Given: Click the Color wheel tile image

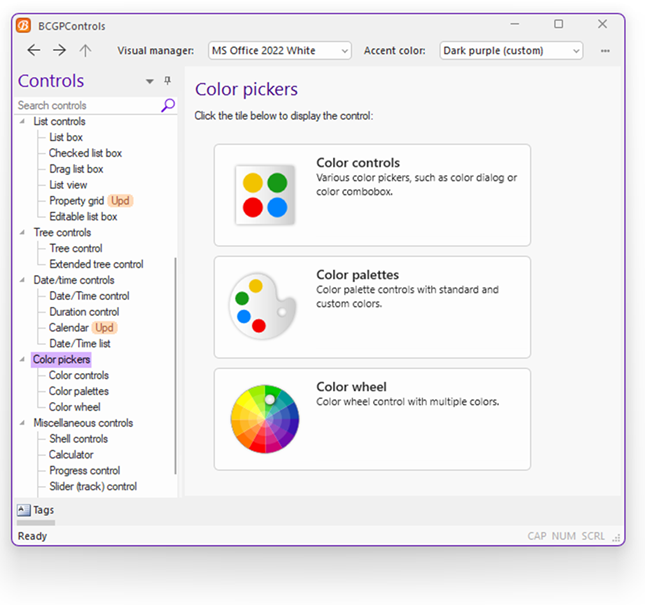Looking at the screenshot, I should pos(264,418).
